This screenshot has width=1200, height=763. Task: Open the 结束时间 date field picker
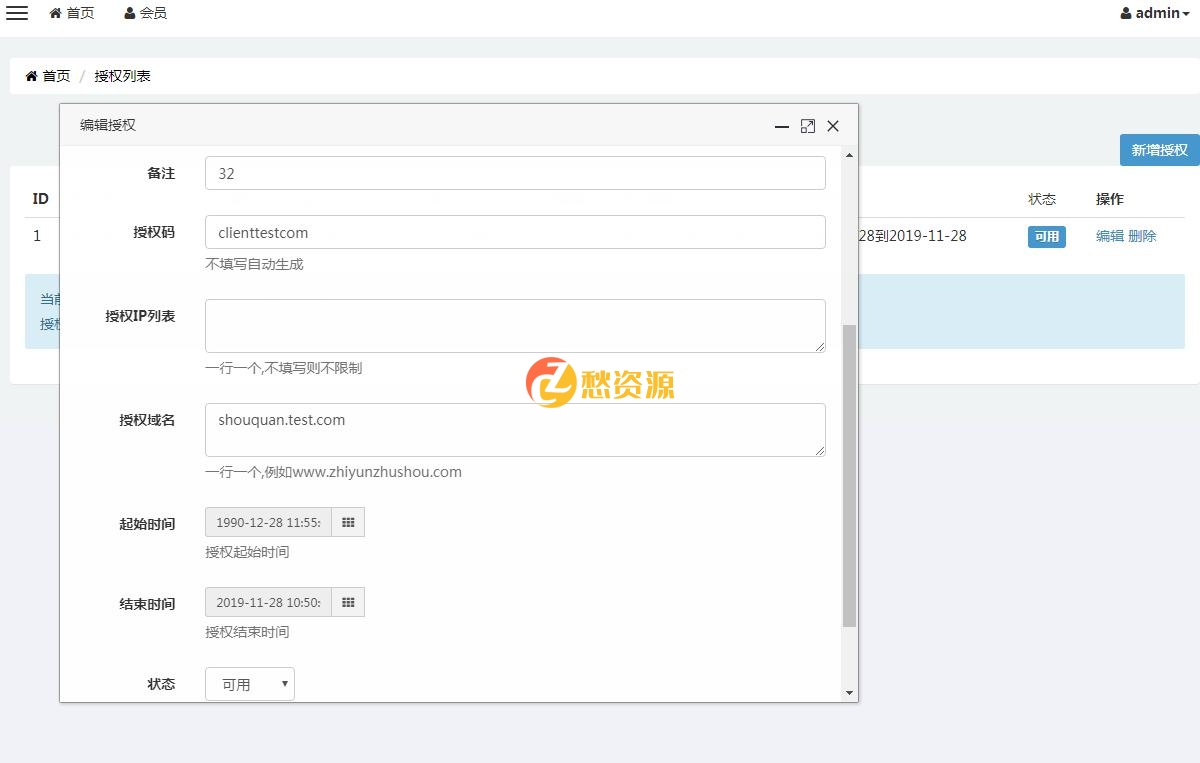[268, 601]
